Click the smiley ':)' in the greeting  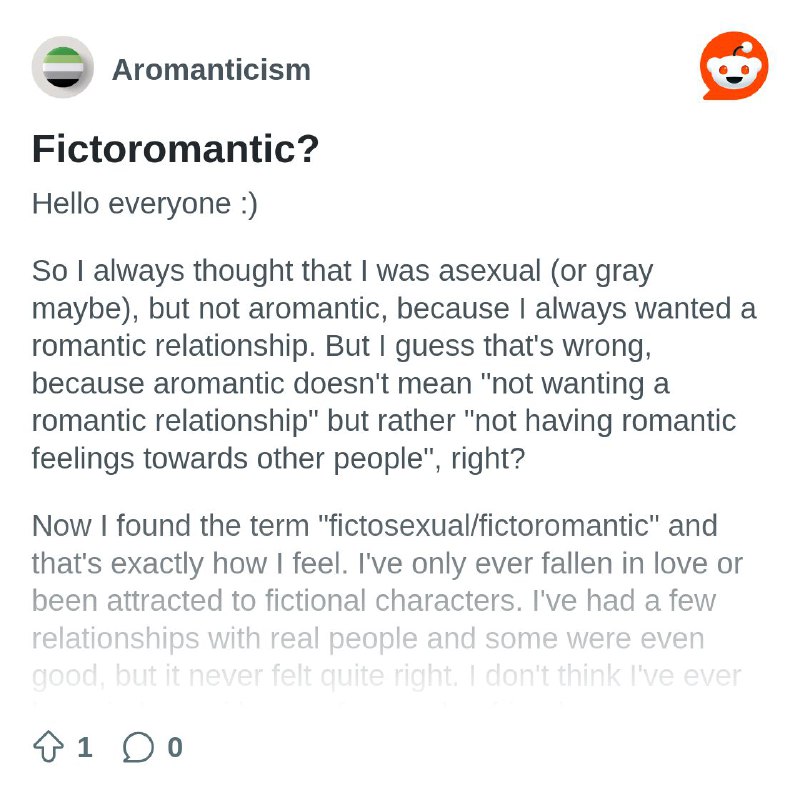pyautogui.click(x=249, y=204)
